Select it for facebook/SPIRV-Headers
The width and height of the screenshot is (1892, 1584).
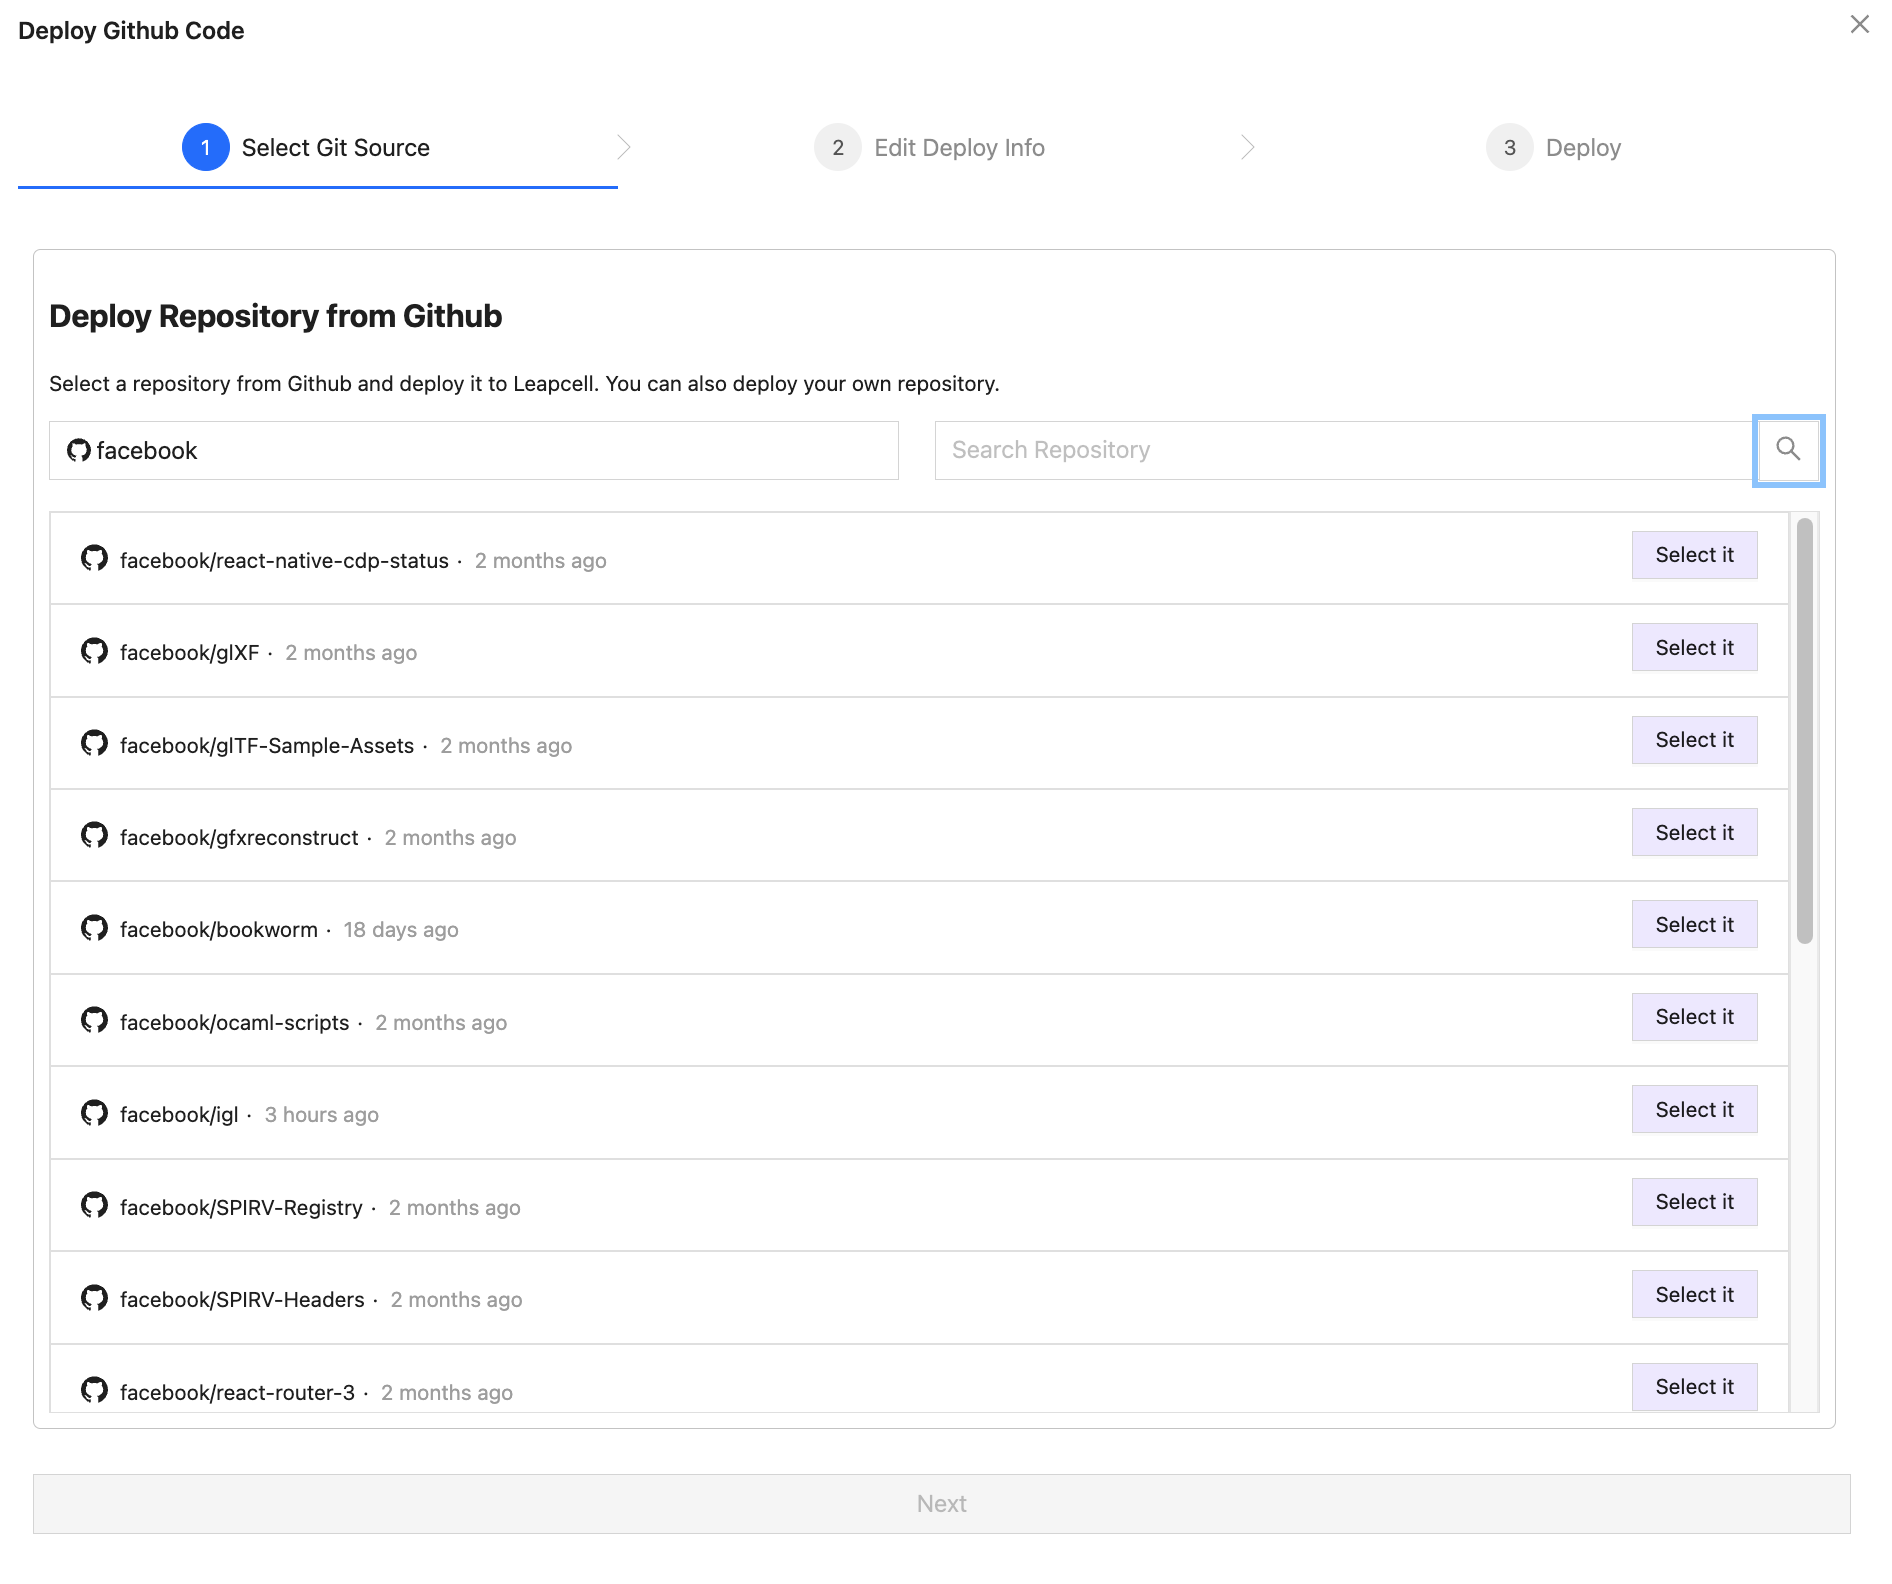tap(1694, 1295)
